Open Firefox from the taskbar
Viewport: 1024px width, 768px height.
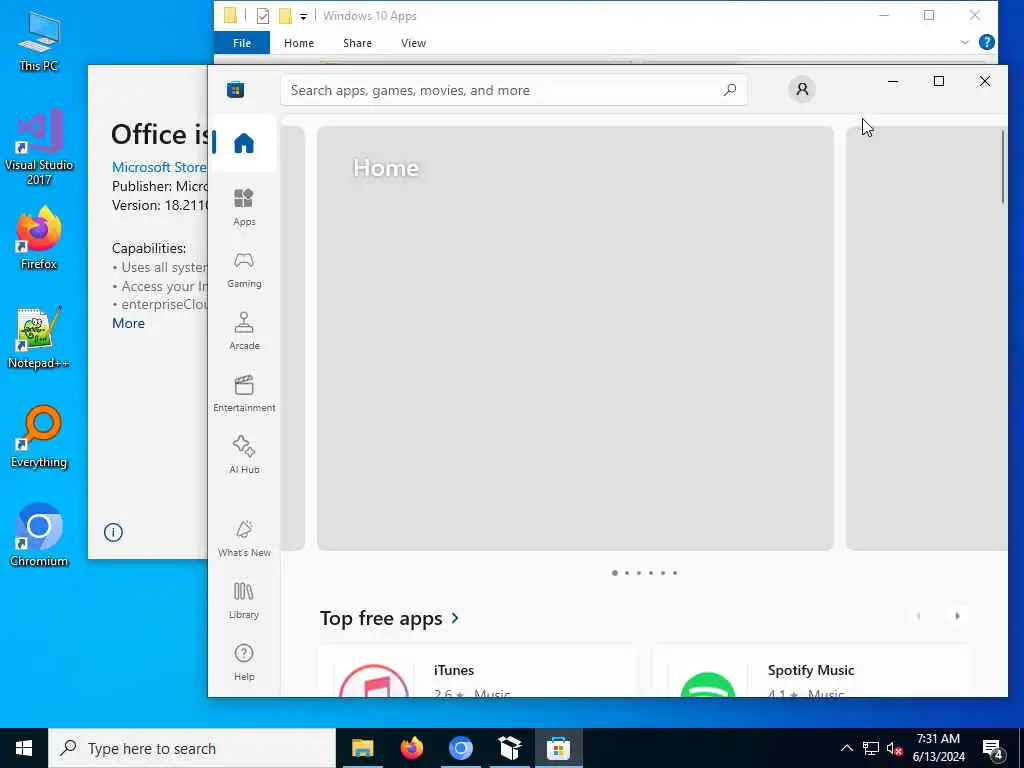coord(411,748)
